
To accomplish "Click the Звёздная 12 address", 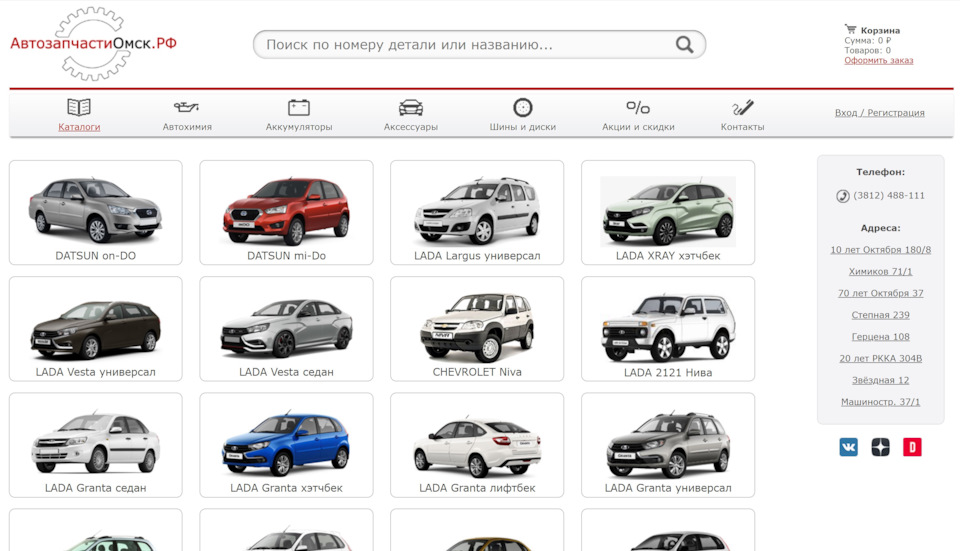I will pos(880,380).
